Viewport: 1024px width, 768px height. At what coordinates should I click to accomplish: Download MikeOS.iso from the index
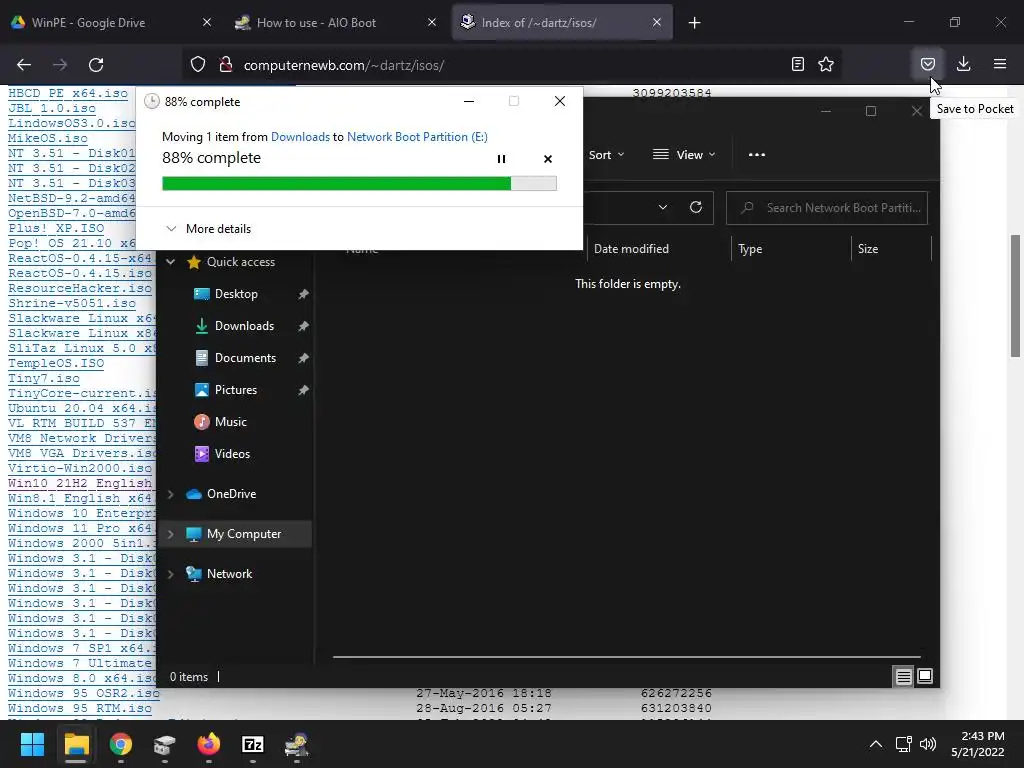[48, 138]
